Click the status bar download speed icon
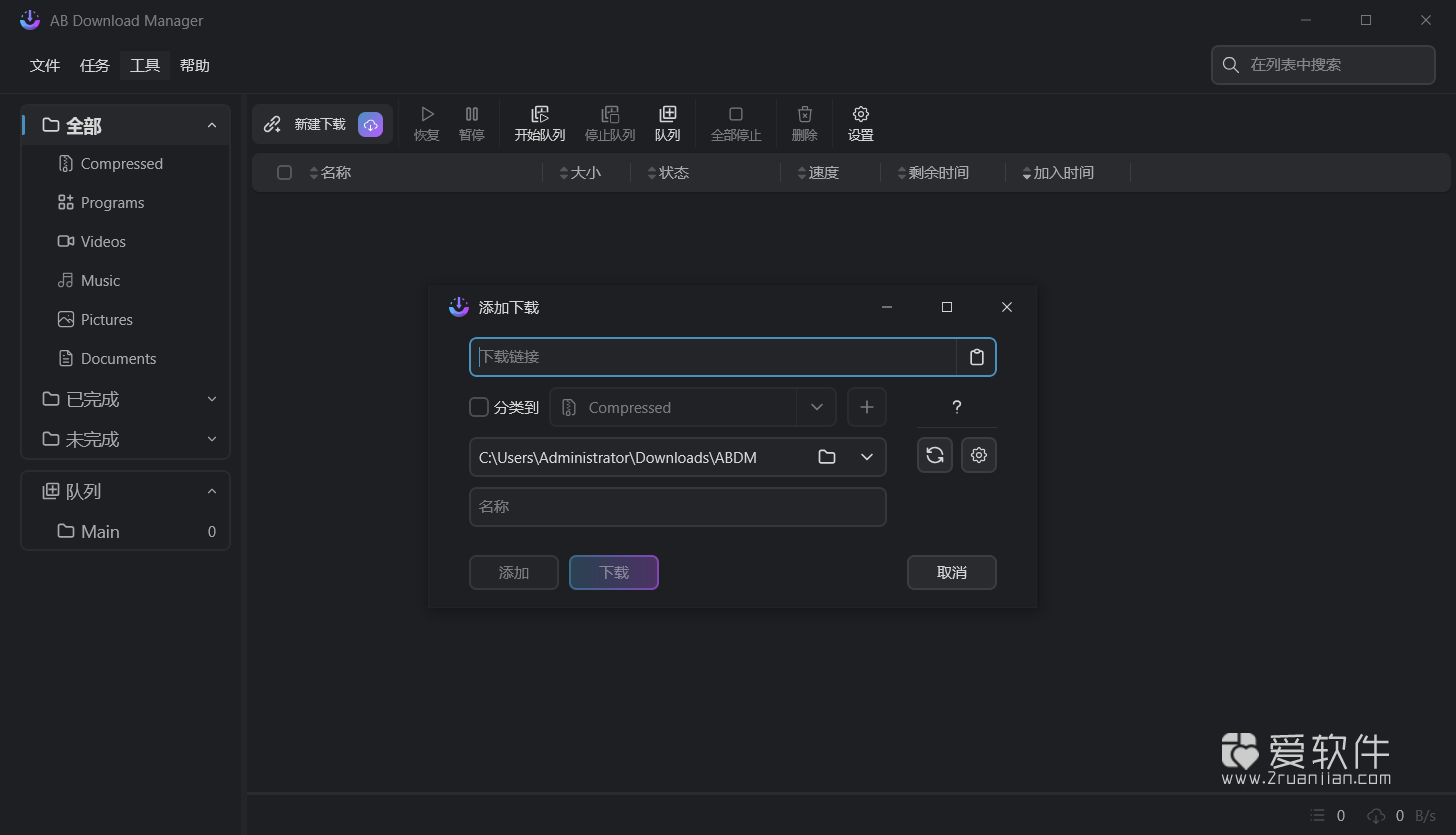 coord(1377,815)
